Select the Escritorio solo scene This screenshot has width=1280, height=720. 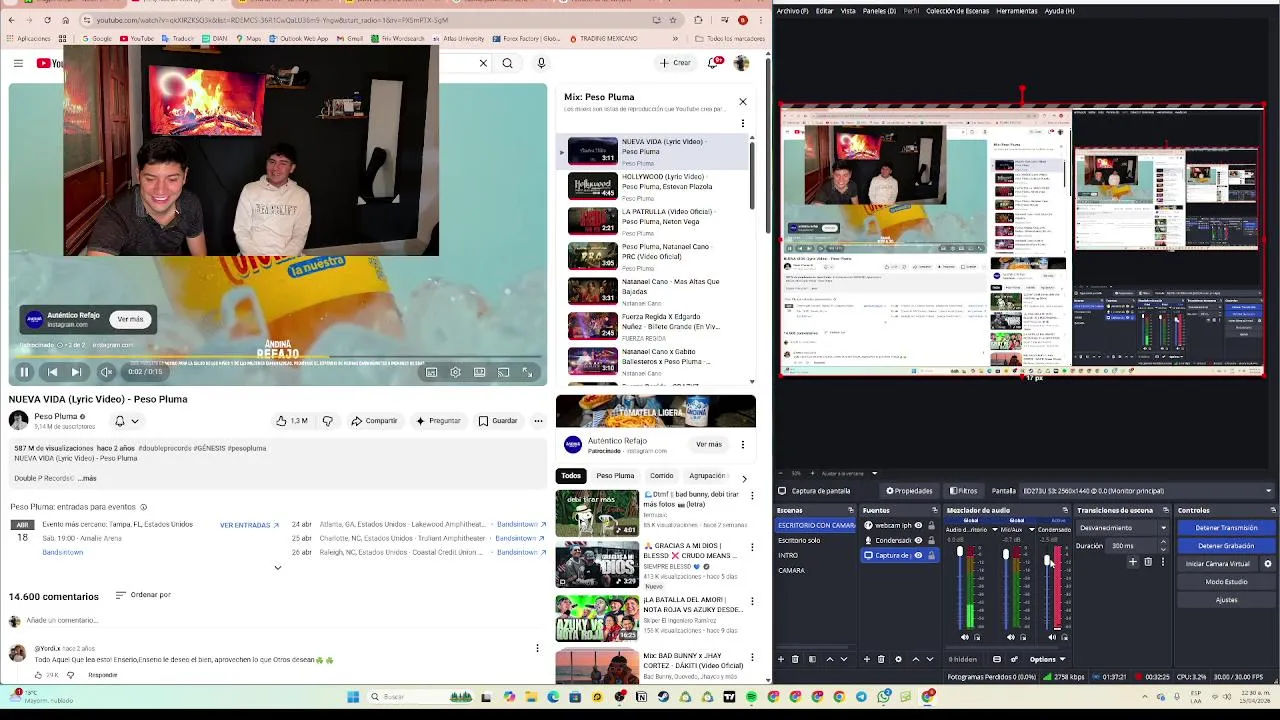click(816, 540)
